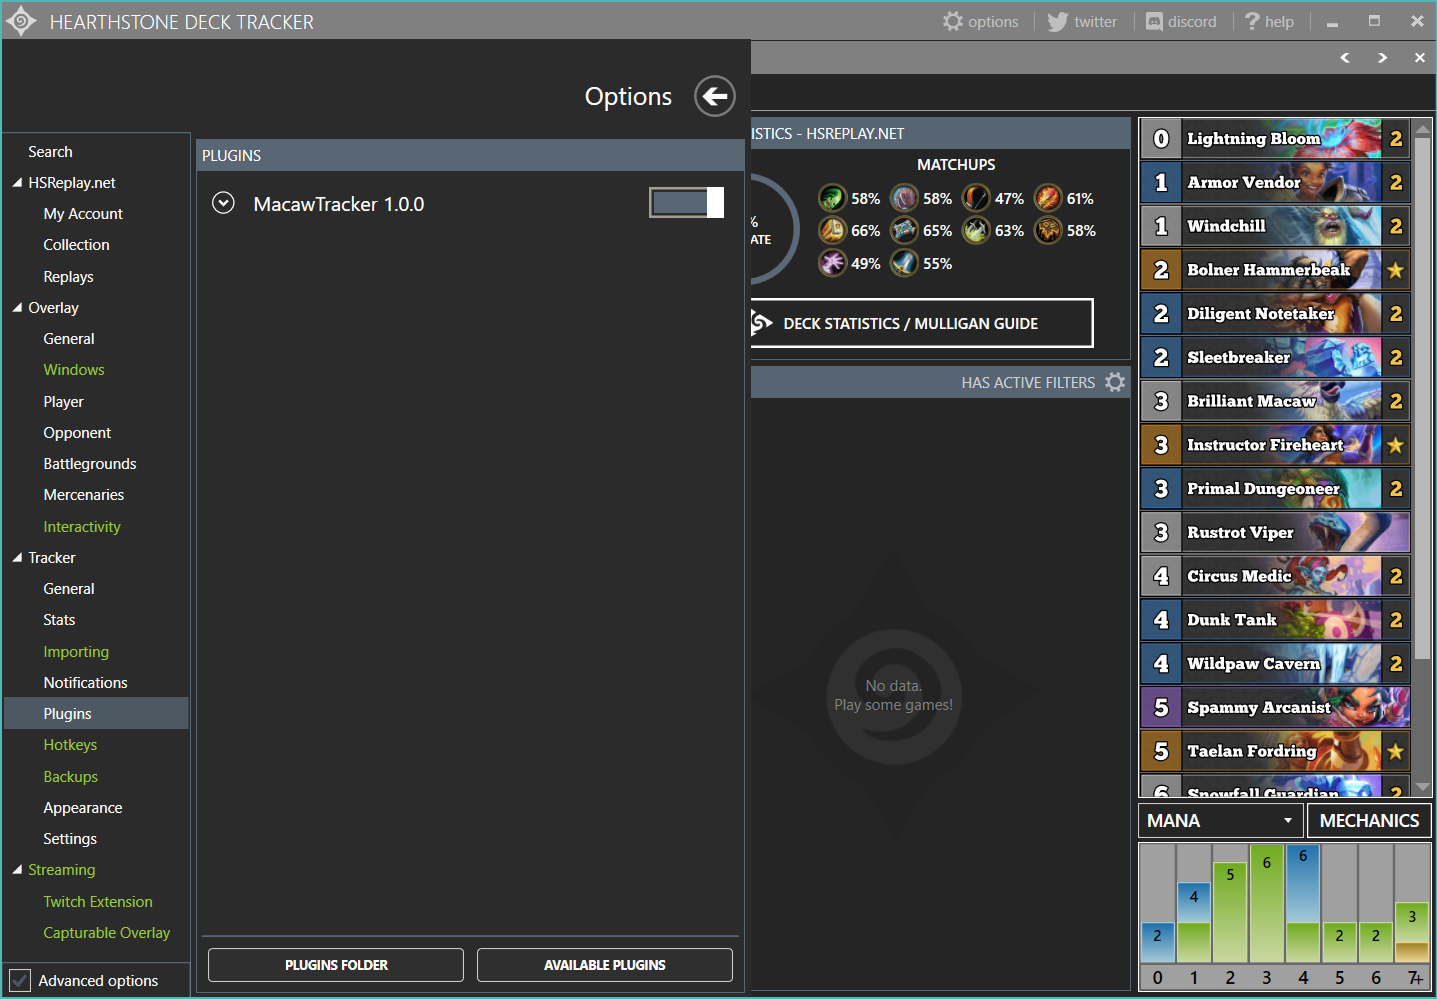Screen dimensions: 1437x999
Task: Open filter settings gear beside HAS ACTIVE FILTERS
Action: point(1115,382)
